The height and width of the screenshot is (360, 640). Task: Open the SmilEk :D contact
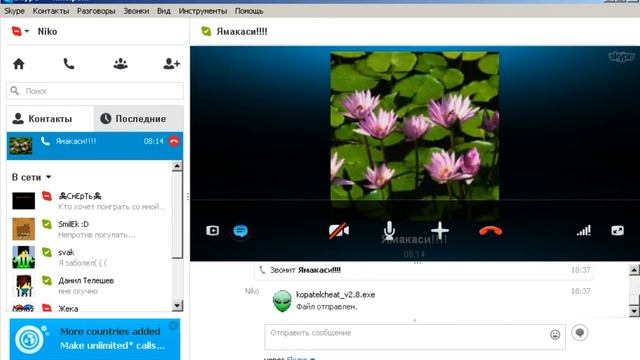(x=91, y=229)
